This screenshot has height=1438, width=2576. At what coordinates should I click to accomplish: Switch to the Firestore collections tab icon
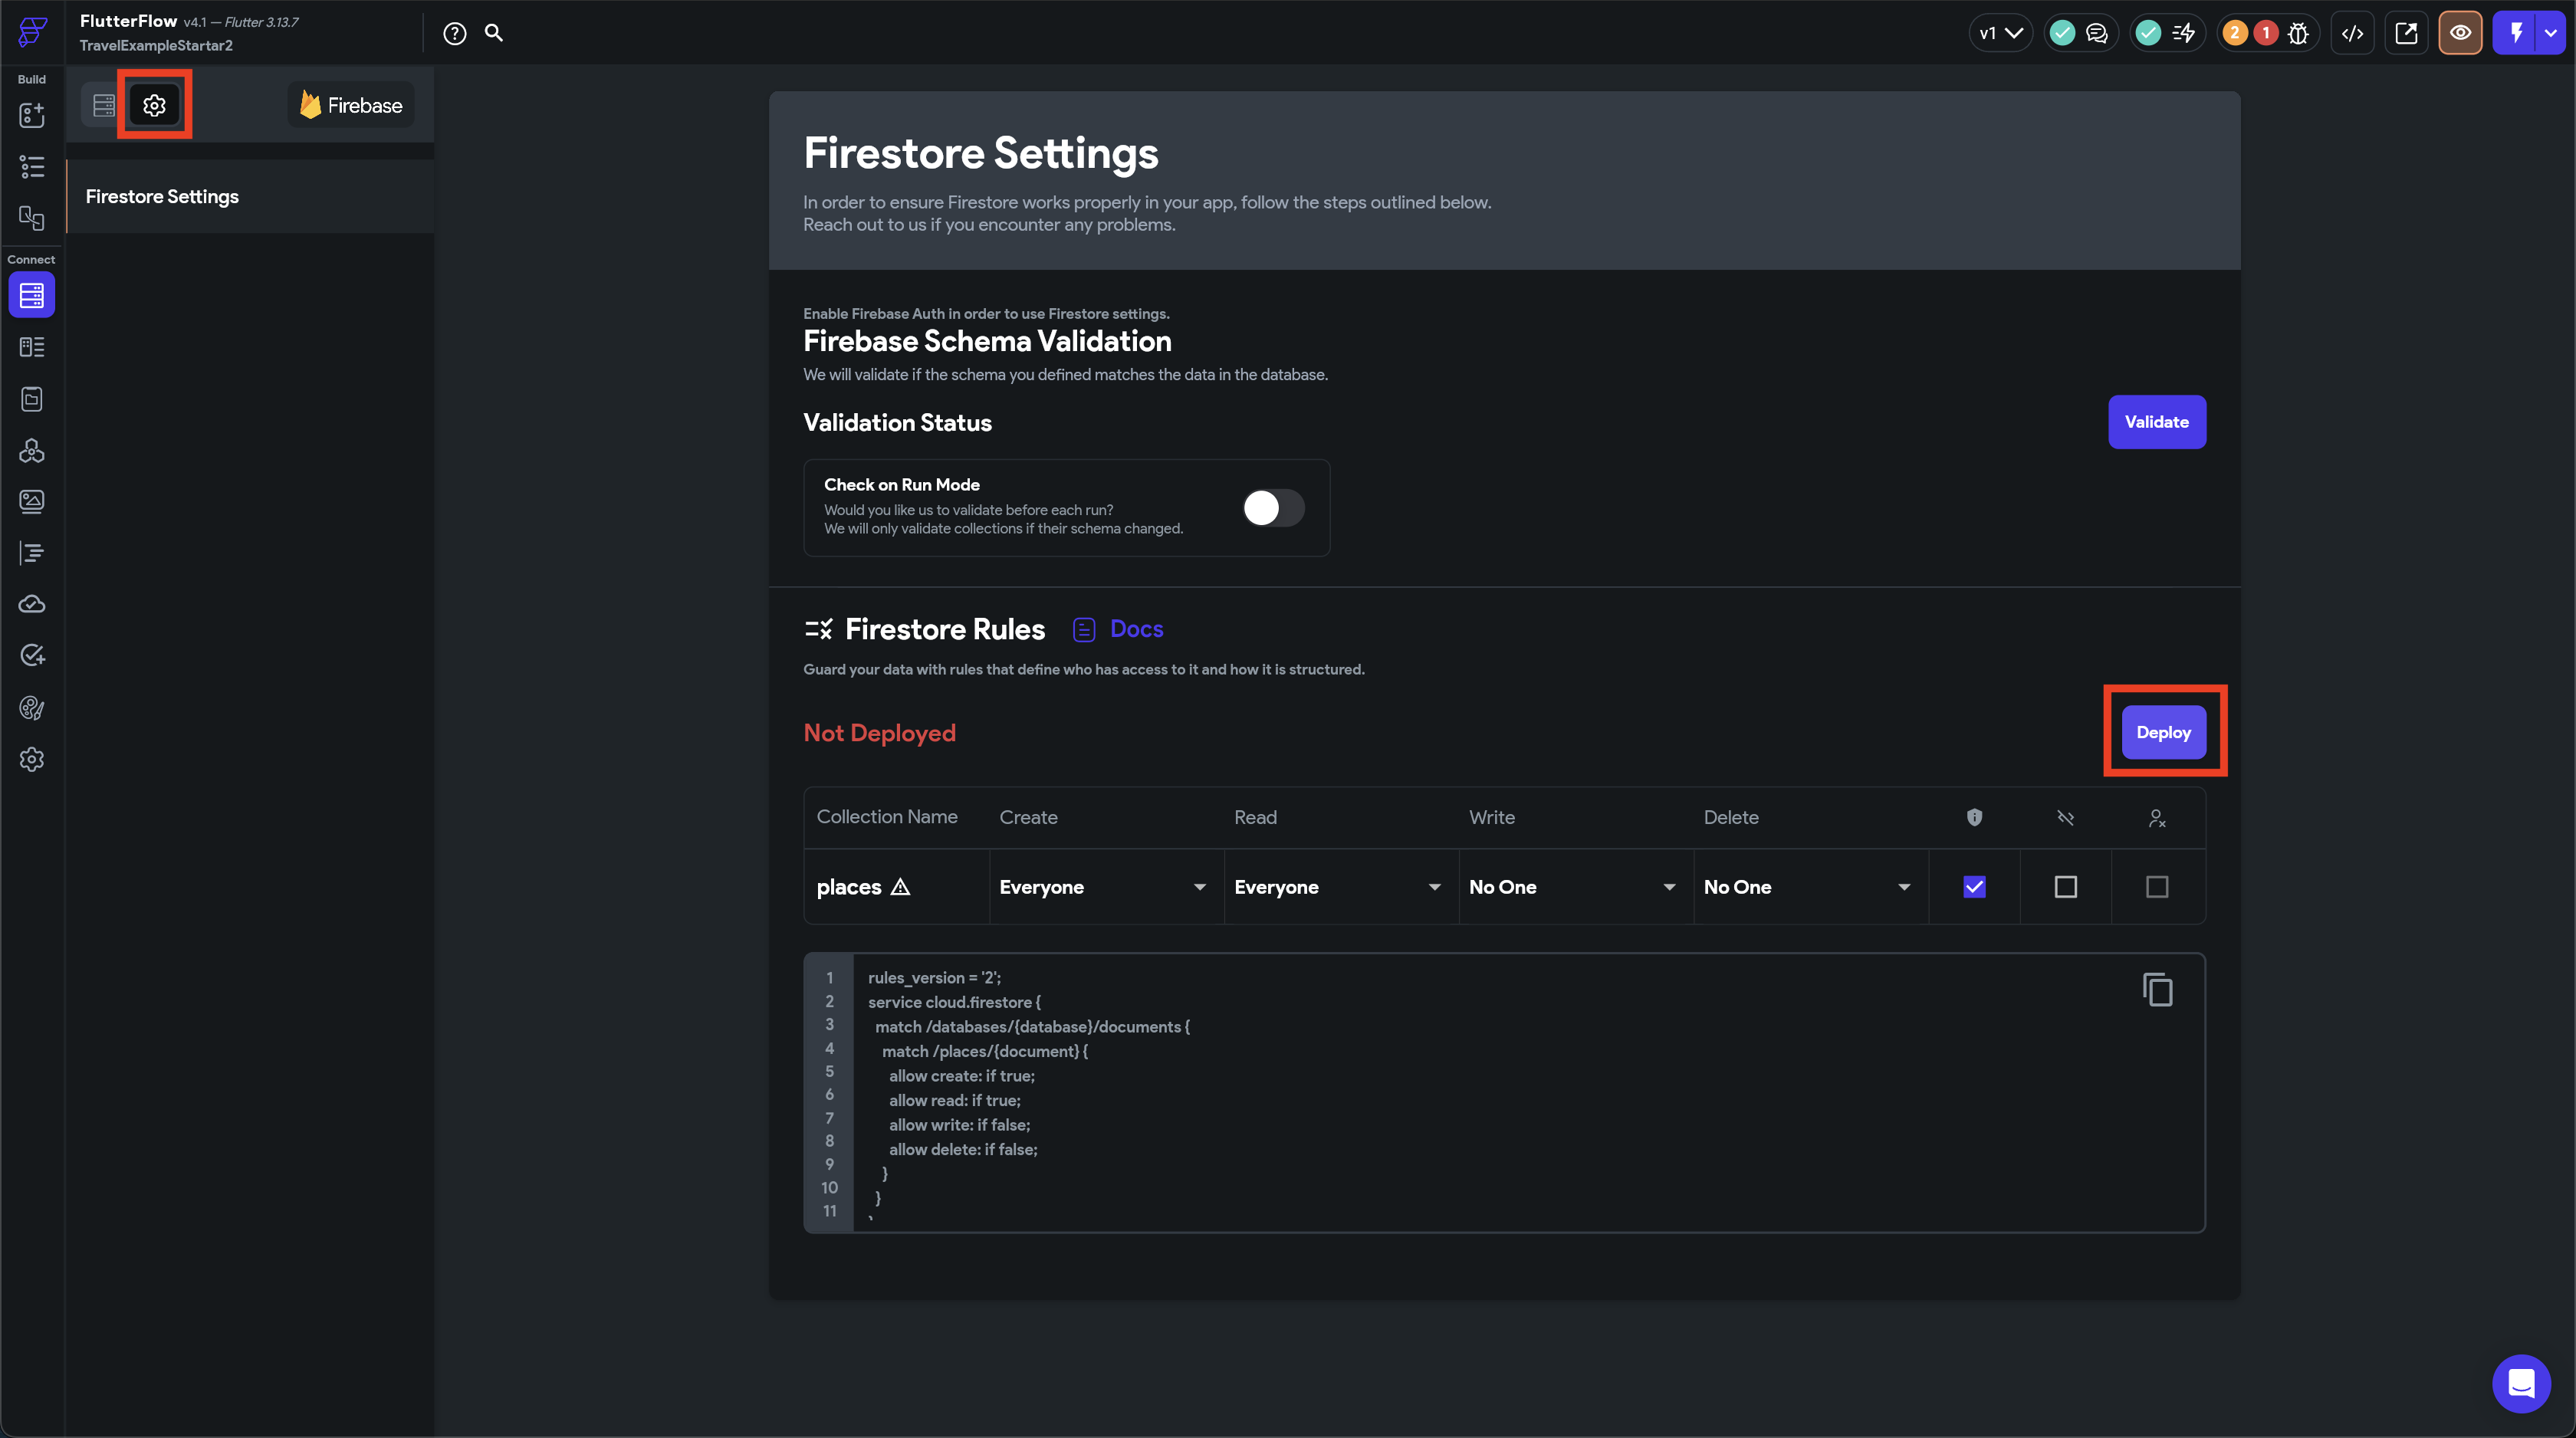(104, 105)
